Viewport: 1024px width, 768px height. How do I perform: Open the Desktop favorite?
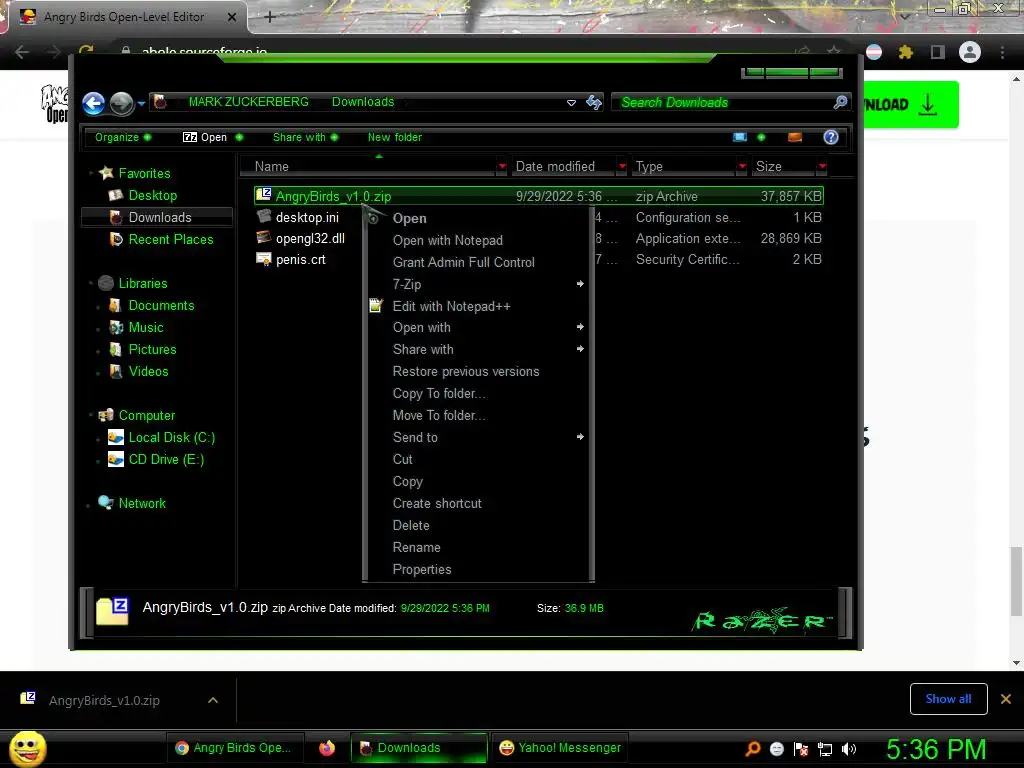(152, 195)
